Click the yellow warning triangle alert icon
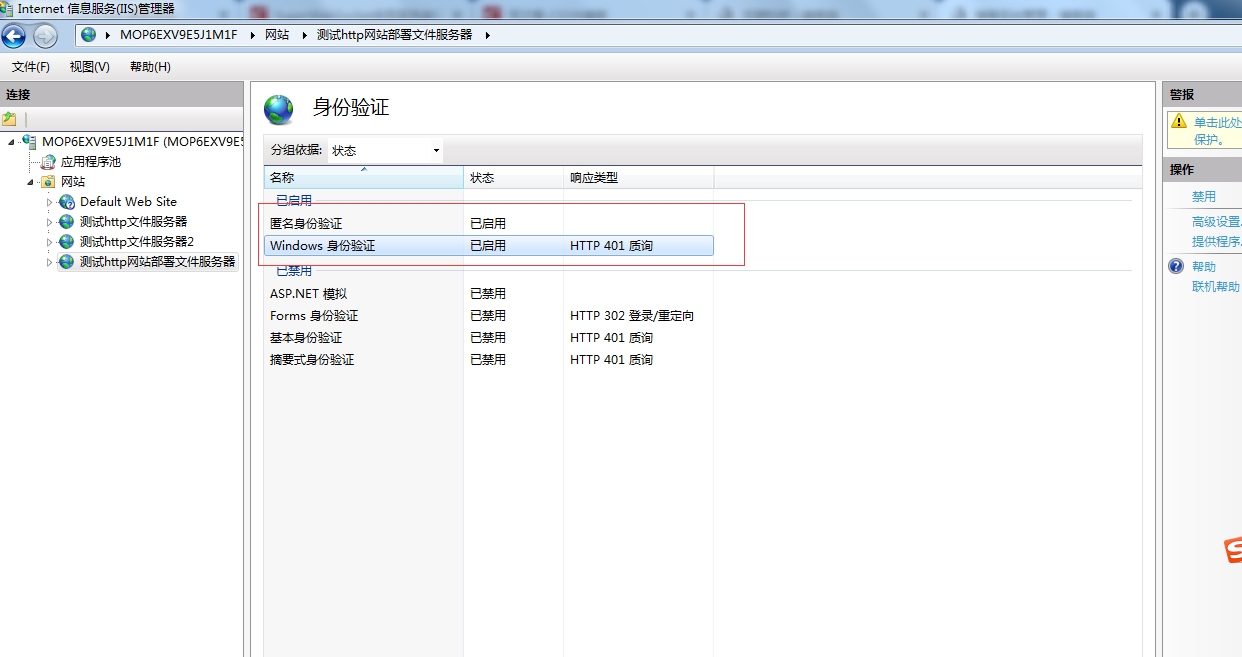 (x=1178, y=122)
